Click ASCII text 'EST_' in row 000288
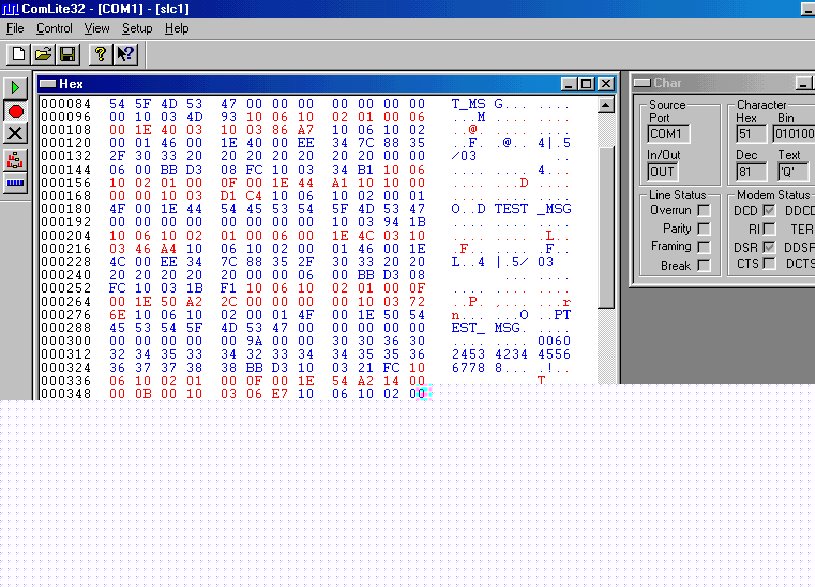The width and height of the screenshot is (815, 587). tap(468, 328)
